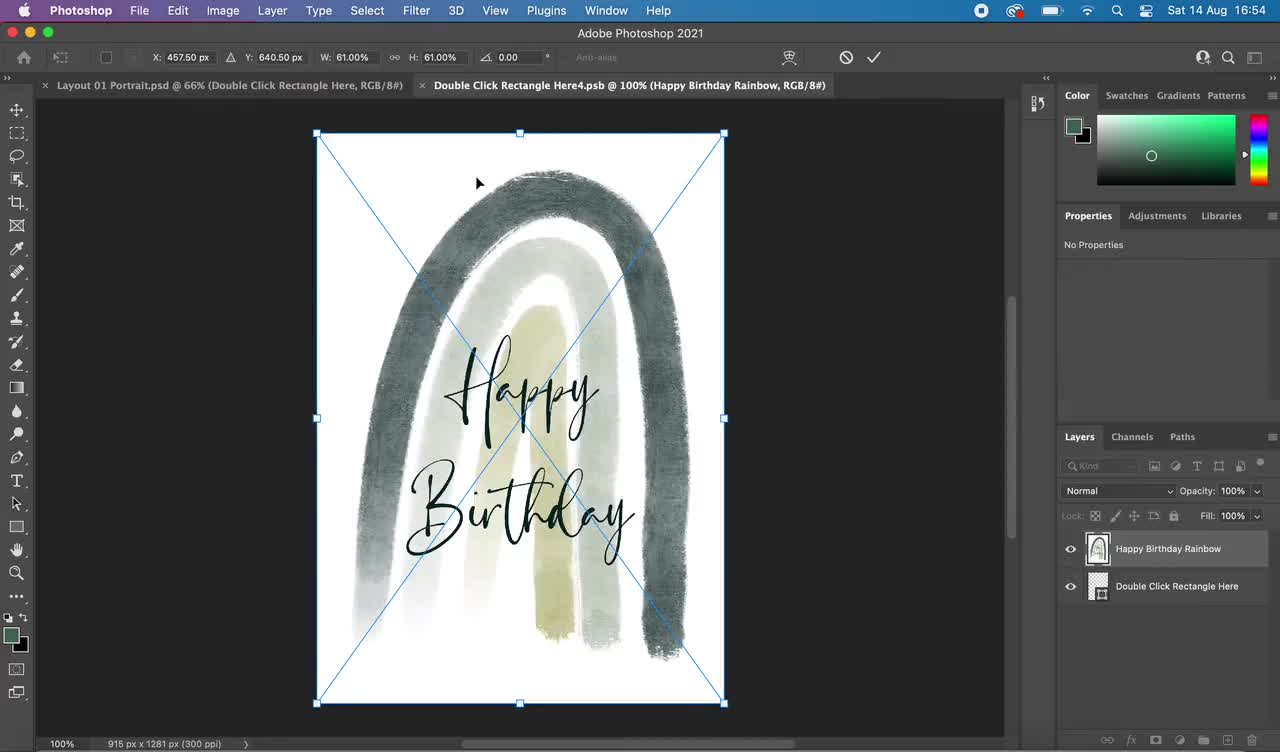The width and height of the screenshot is (1280, 752).
Task: Select the Brush tool
Action: click(17, 295)
